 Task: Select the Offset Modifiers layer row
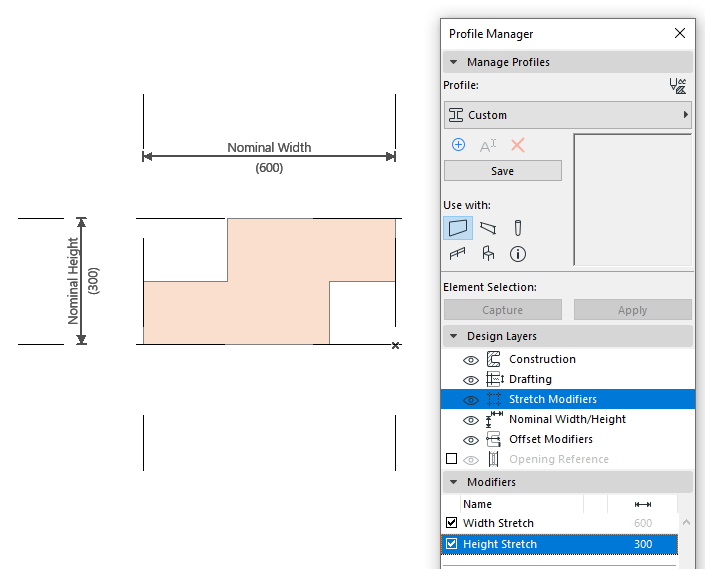[568, 439]
